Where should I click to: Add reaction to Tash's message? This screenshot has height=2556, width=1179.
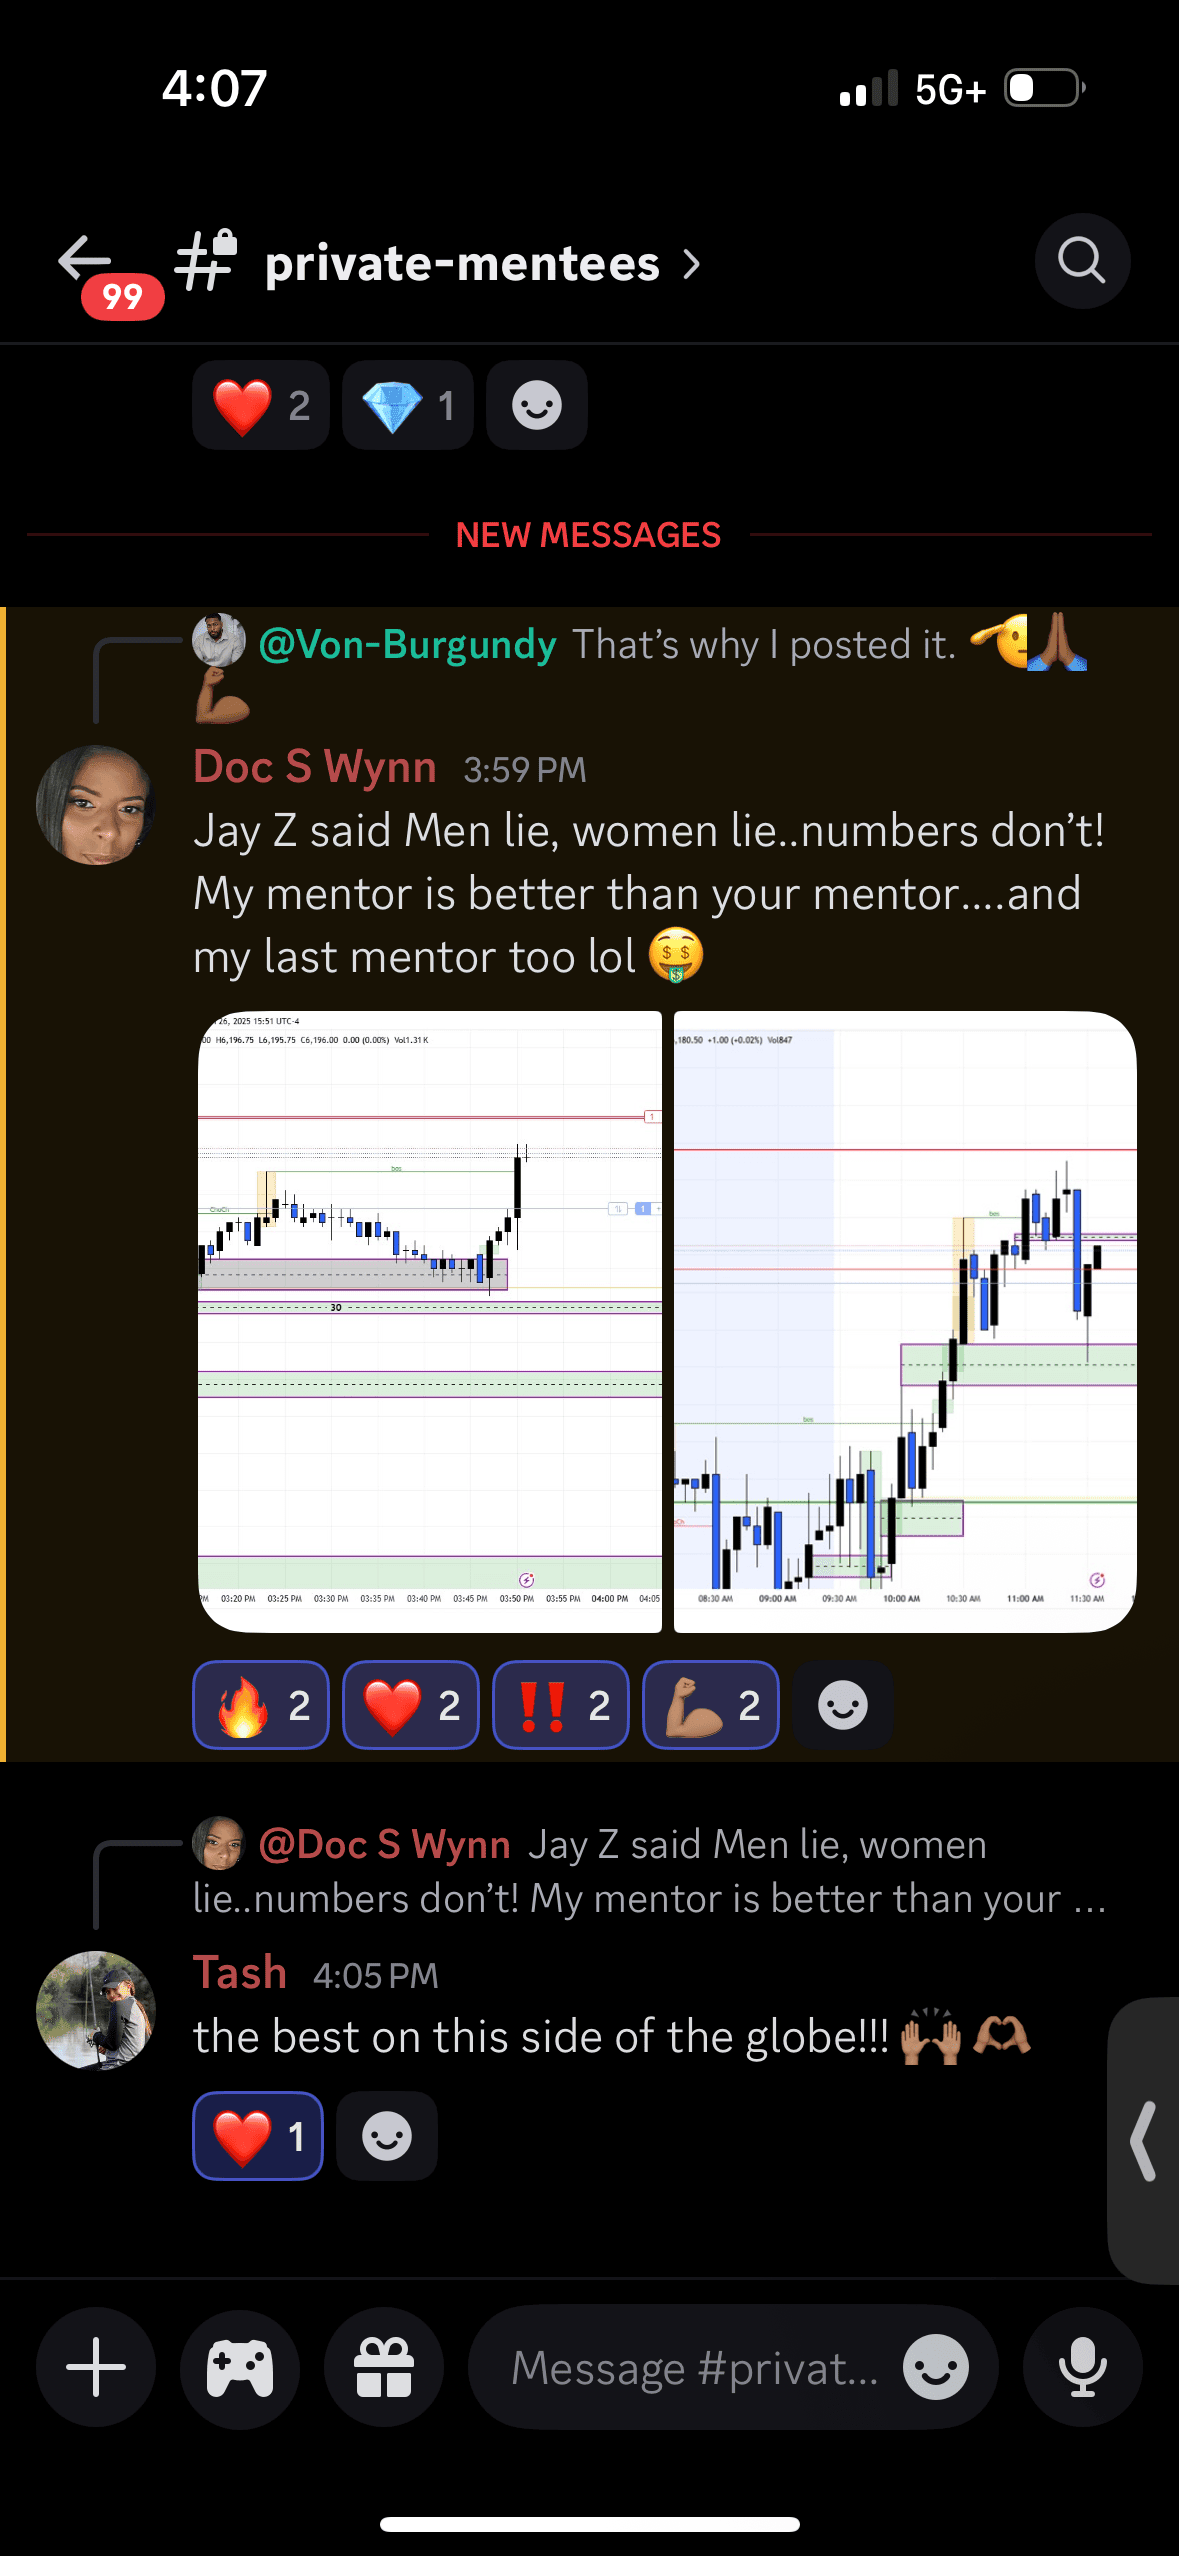tap(387, 2136)
